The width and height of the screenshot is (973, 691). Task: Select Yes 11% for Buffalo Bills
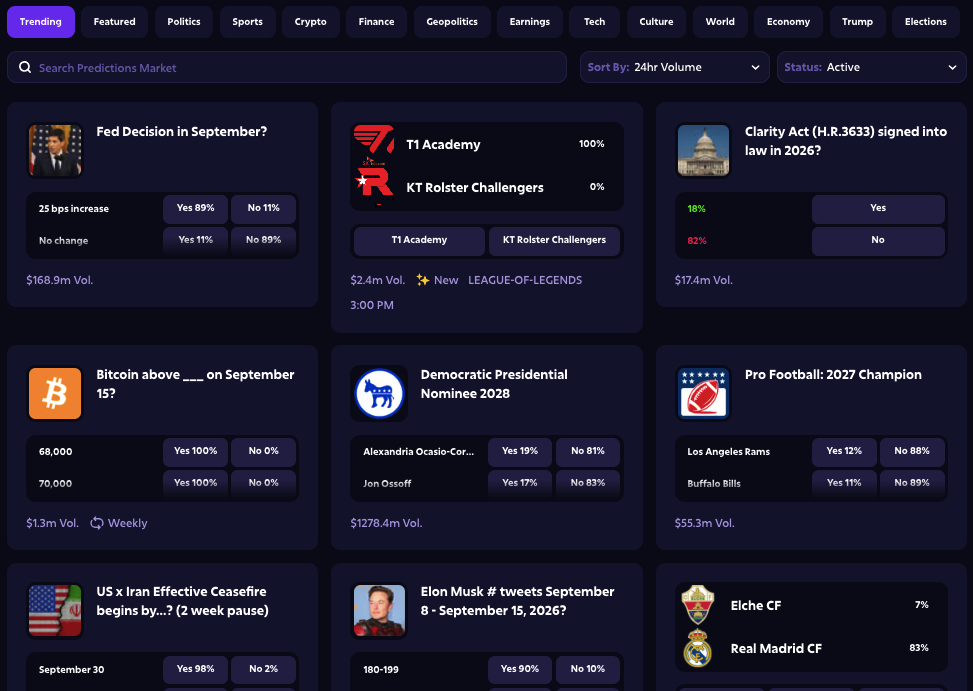(x=845, y=483)
